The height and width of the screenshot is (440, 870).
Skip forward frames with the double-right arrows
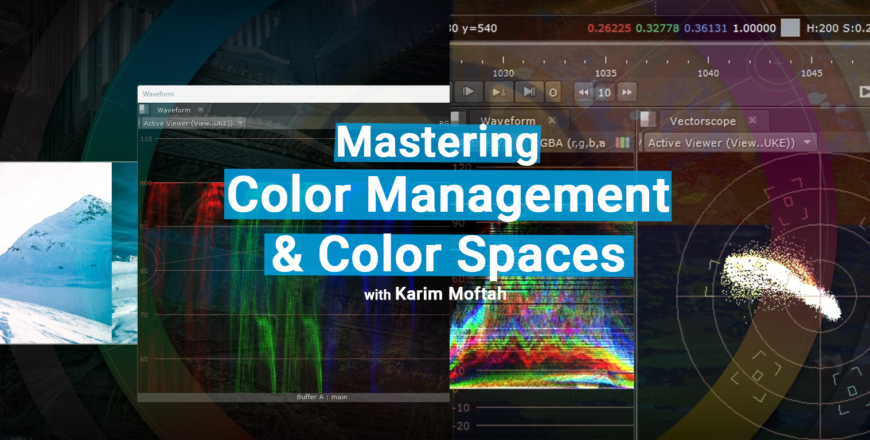pyautogui.click(x=626, y=92)
